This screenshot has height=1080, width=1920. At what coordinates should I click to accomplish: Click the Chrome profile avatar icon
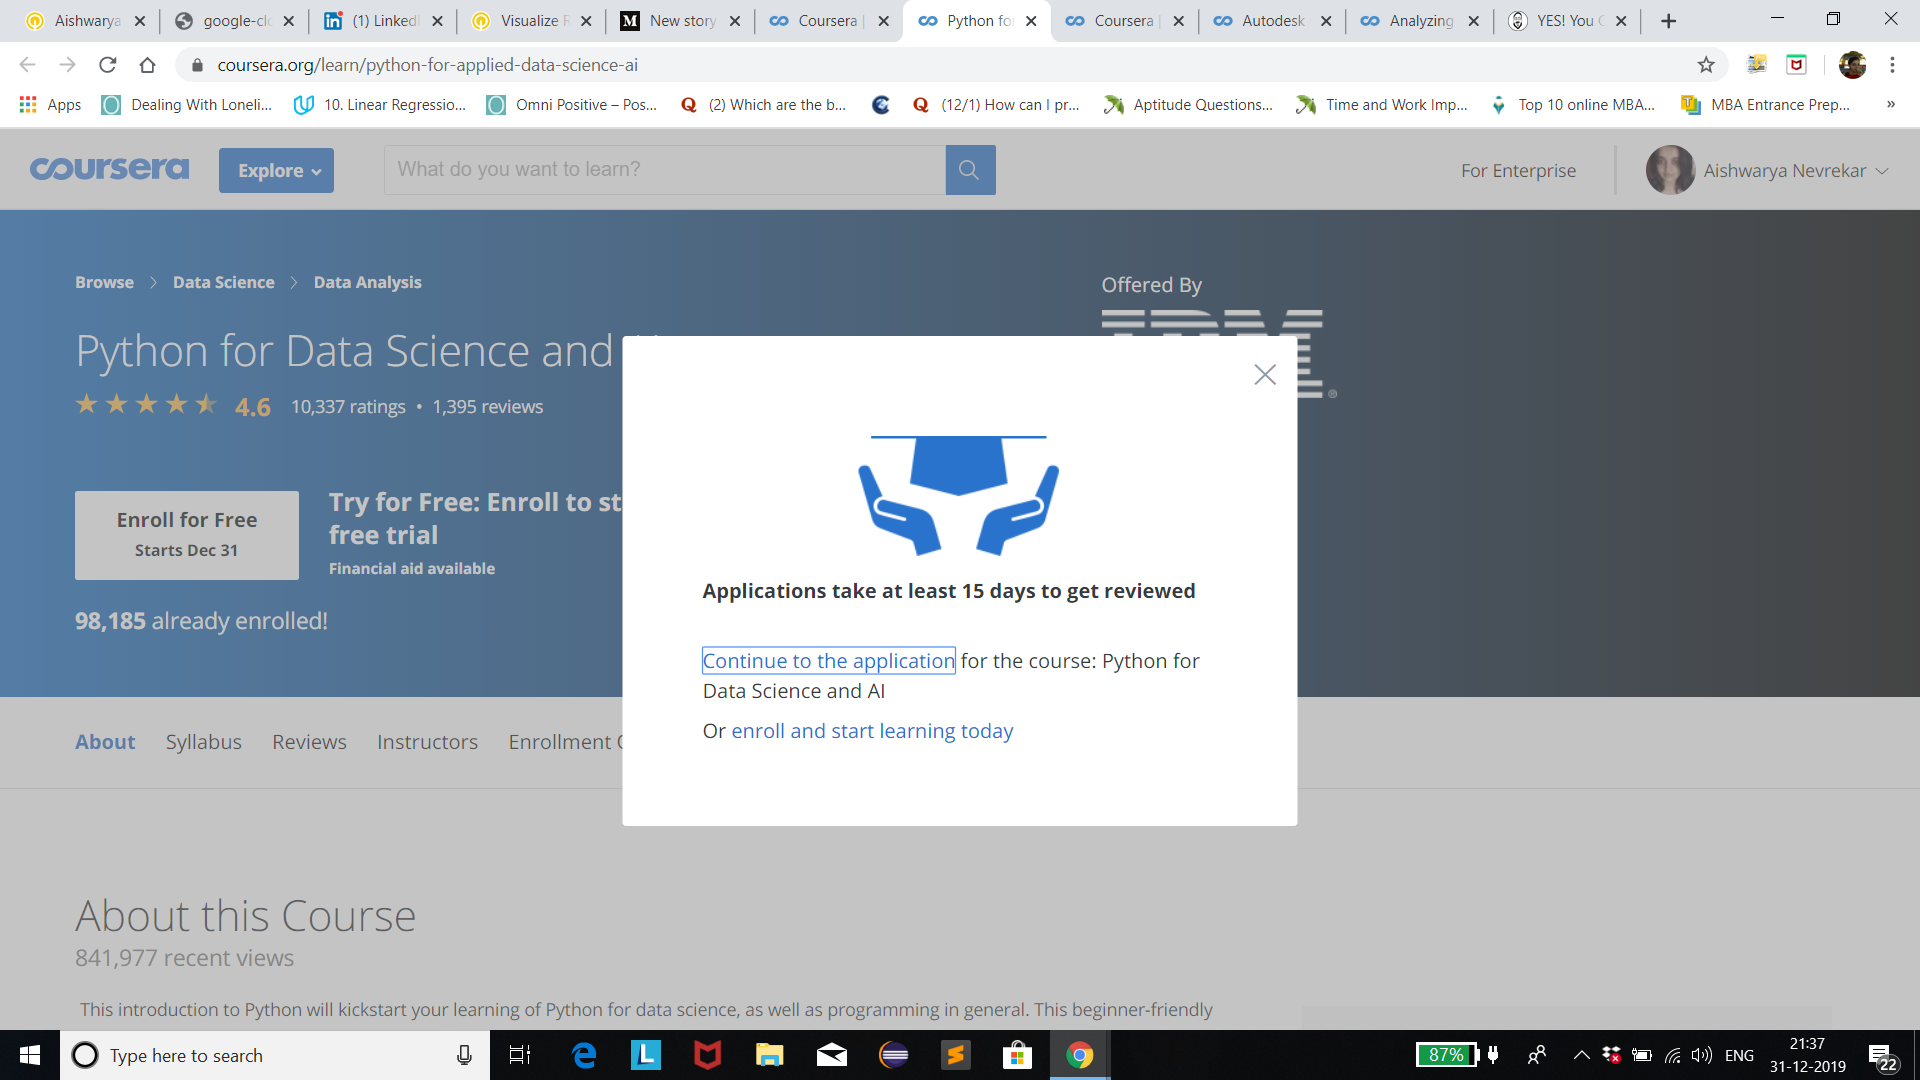click(x=1852, y=65)
